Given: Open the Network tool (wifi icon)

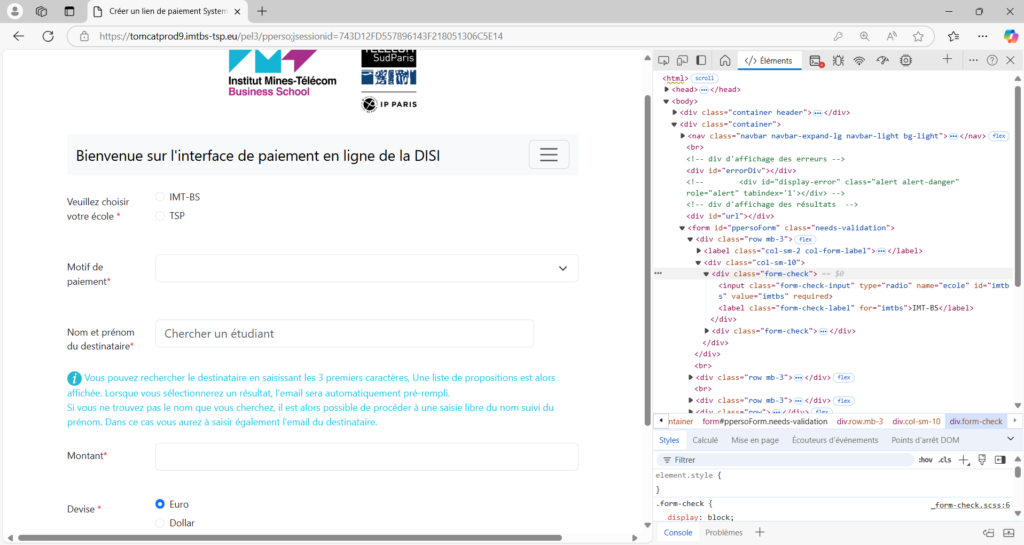Looking at the screenshot, I should tap(859, 61).
